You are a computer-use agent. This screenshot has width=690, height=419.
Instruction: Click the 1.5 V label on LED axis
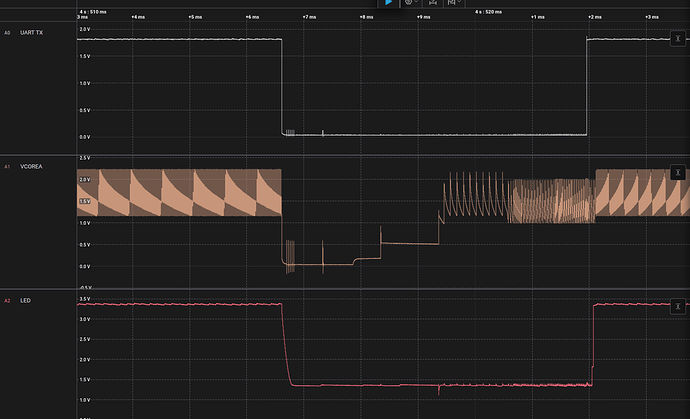pos(84,380)
